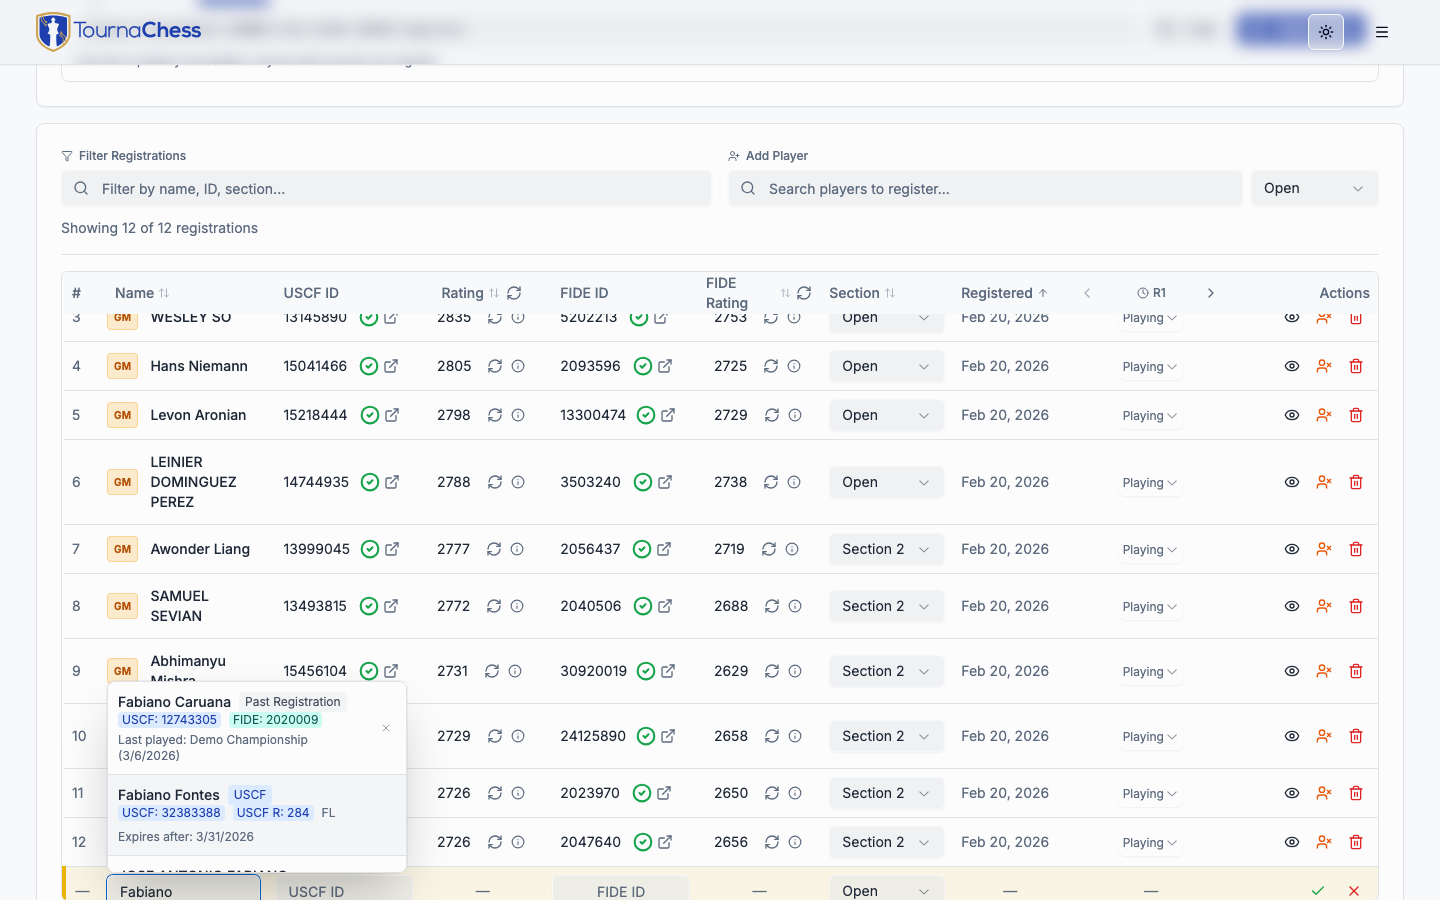The height and width of the screenshot is (900, 1440).
Task: View details eye icon for Leinier Dominguez Perez
Action: coord(1292,482)
